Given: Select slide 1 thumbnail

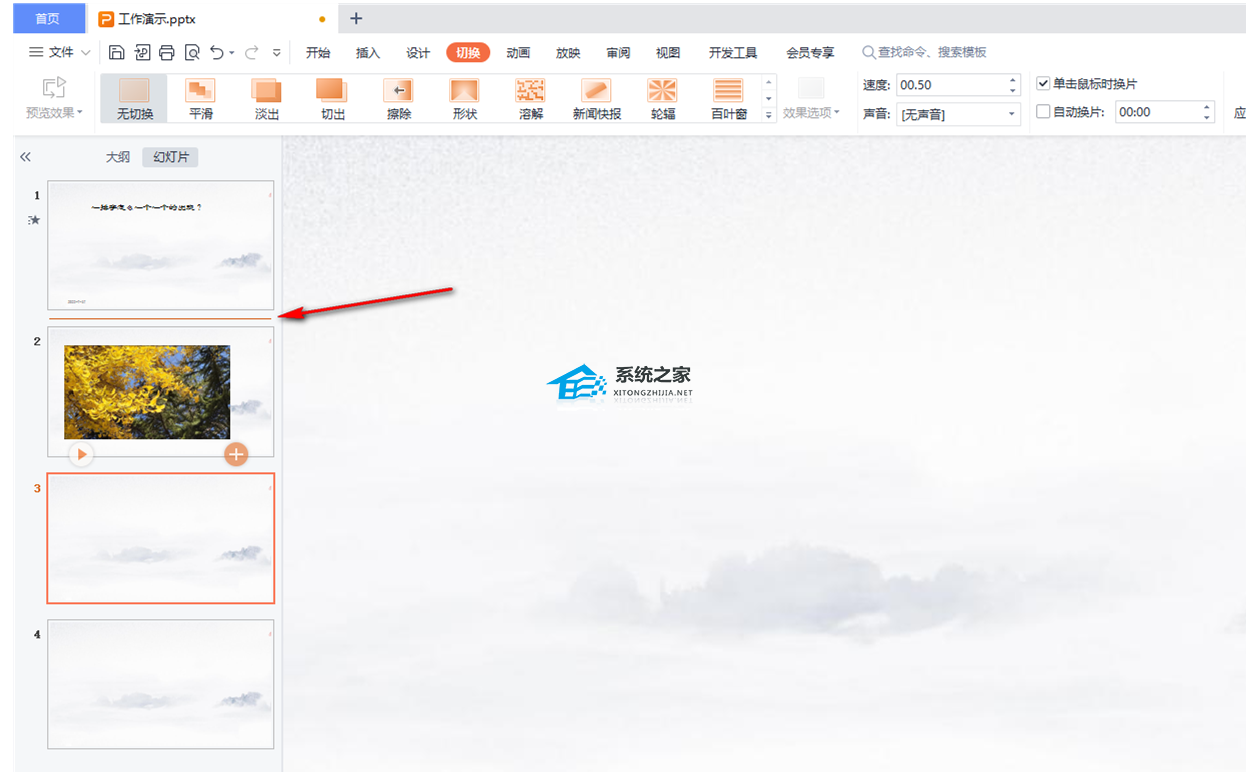Looking at the screenshot, I should click(161, 245).
